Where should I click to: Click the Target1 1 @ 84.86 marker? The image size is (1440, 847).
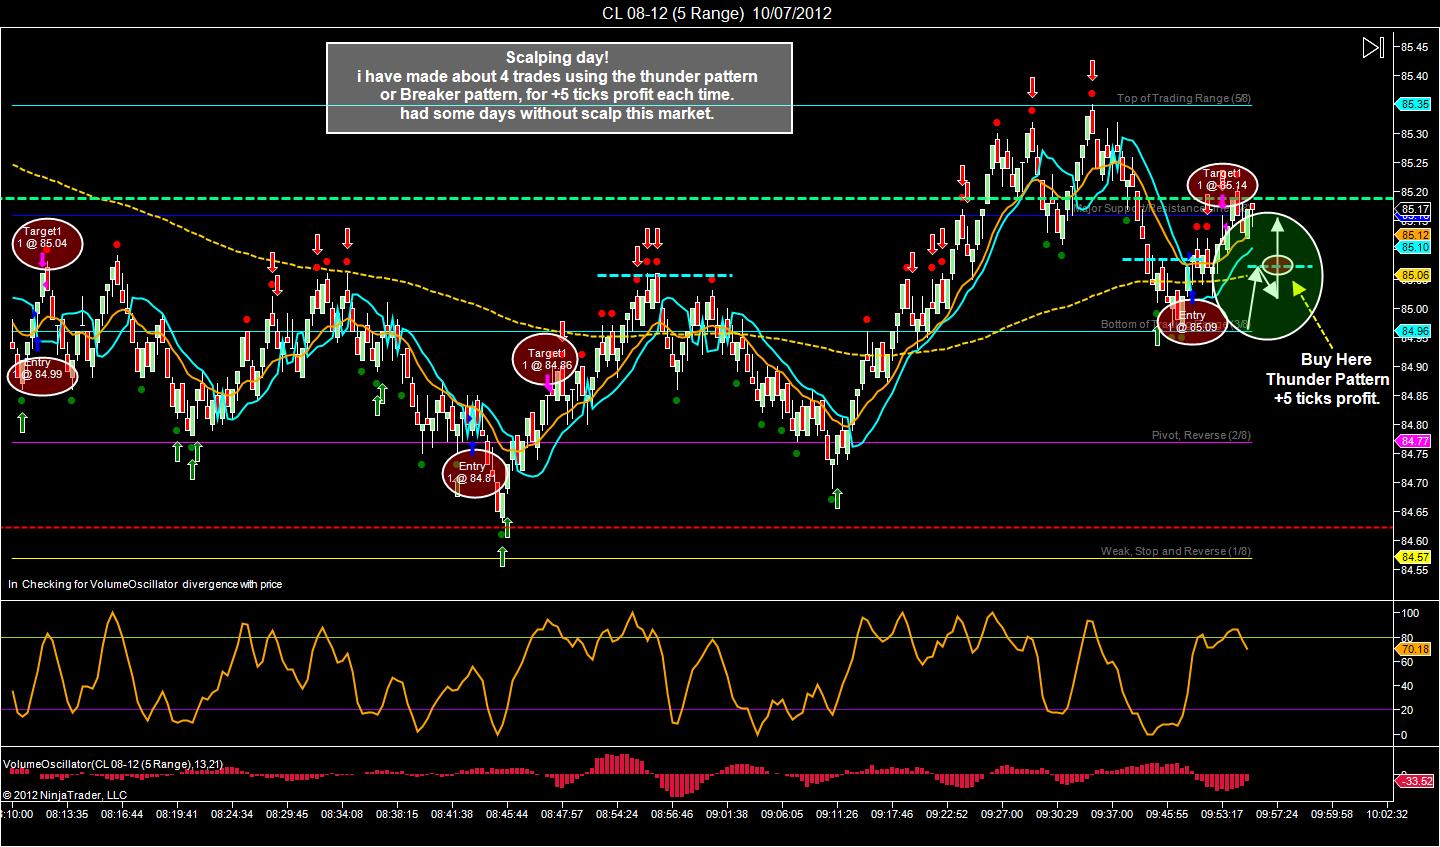[545, 359]
